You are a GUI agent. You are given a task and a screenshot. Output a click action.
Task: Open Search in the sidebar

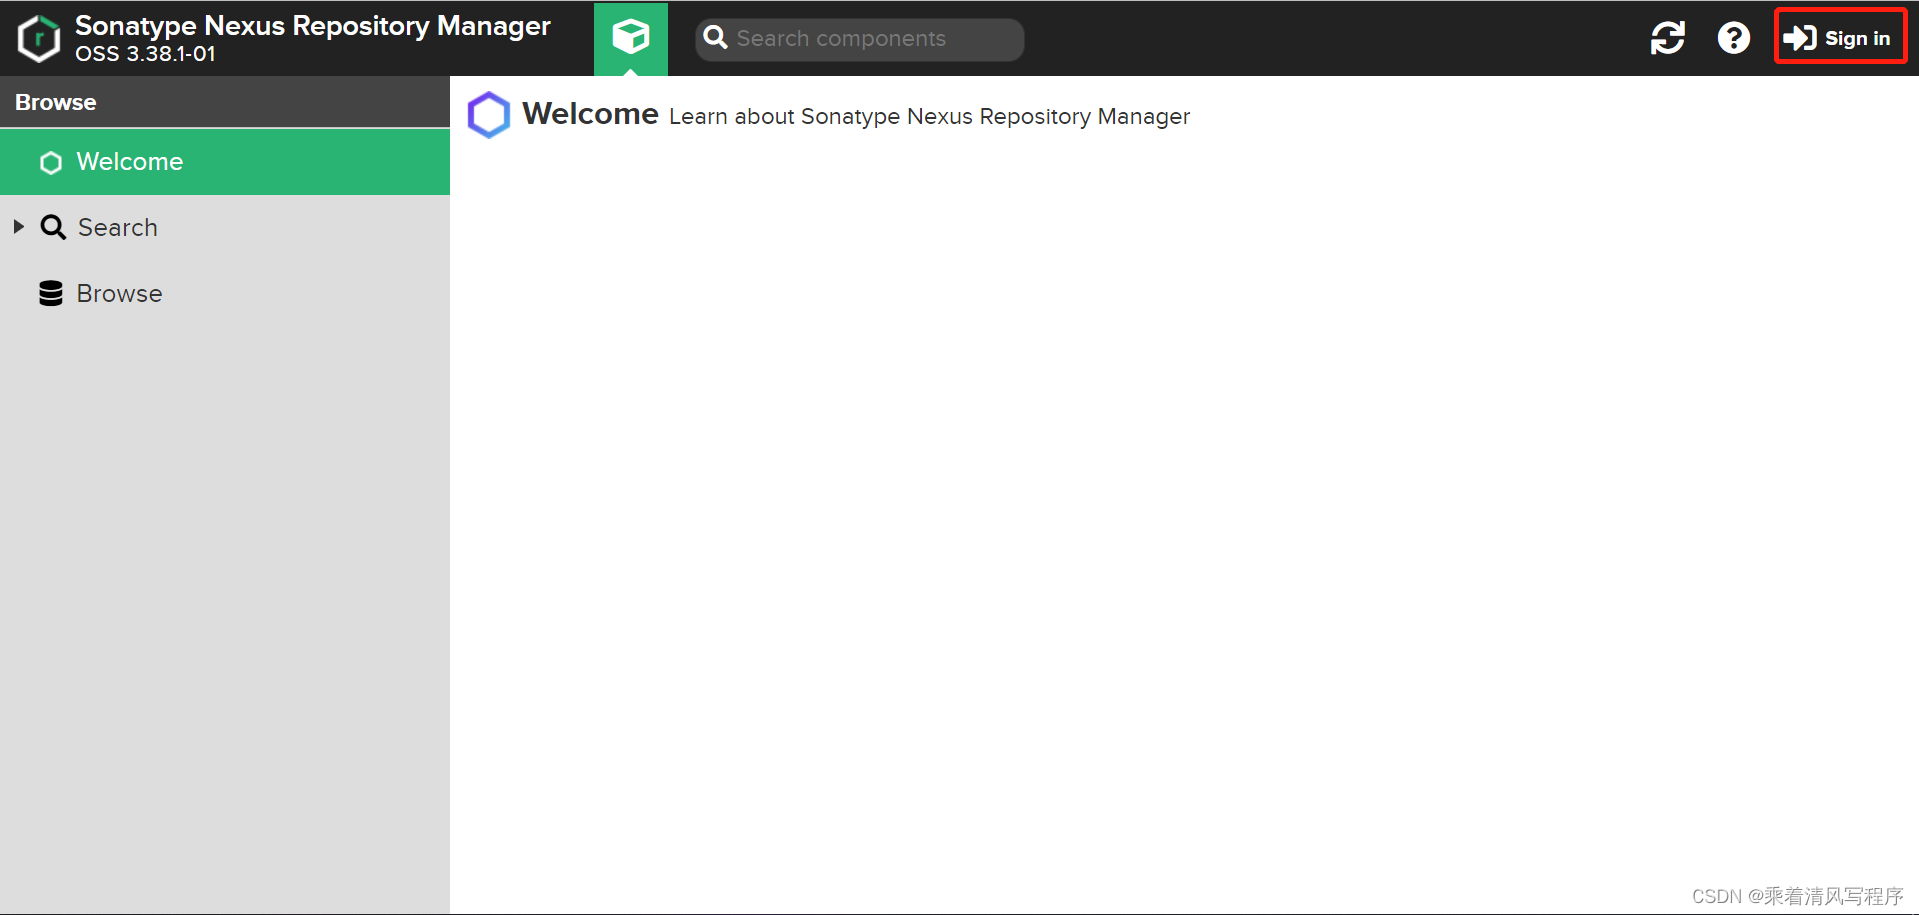pos(225,228)
